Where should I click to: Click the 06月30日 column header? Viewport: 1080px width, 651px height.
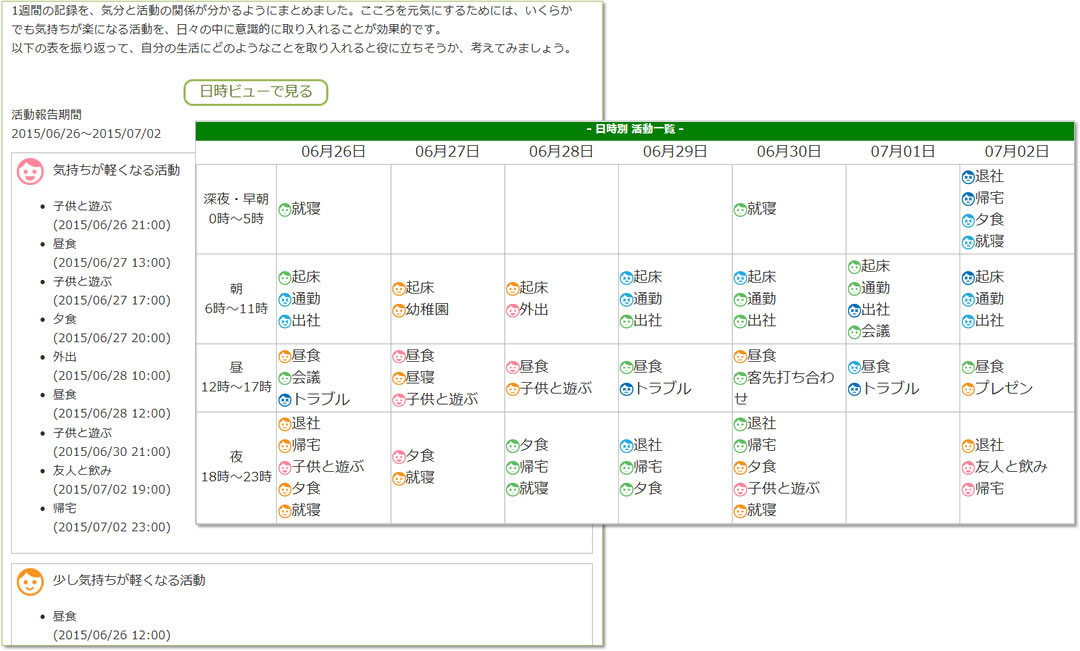pos(789,152)
